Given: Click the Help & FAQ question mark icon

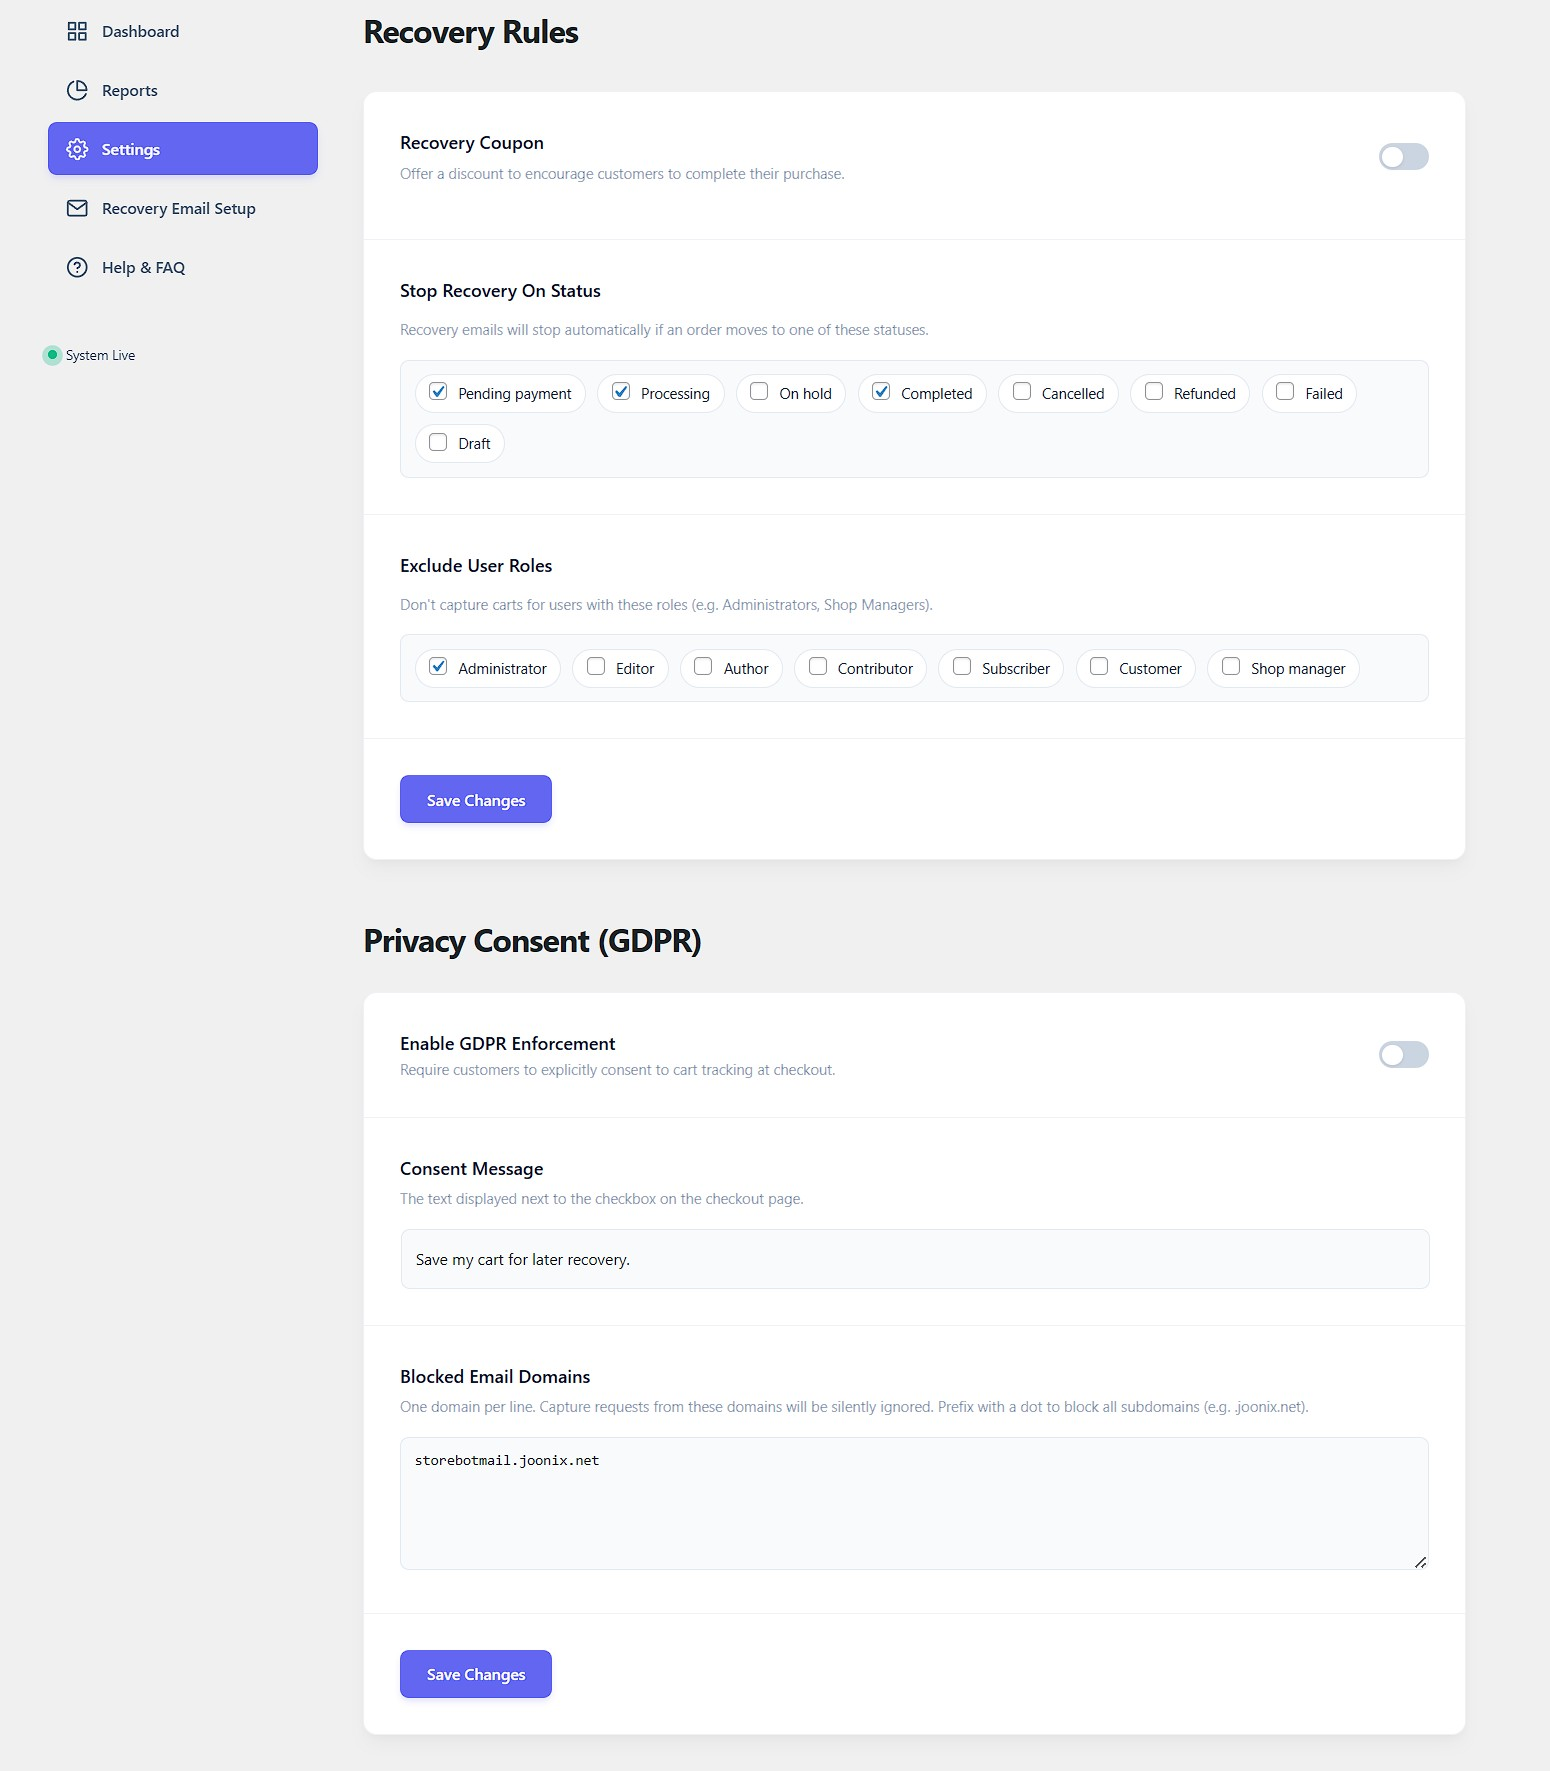Looking at the screenshot, I should pos(77,267).
